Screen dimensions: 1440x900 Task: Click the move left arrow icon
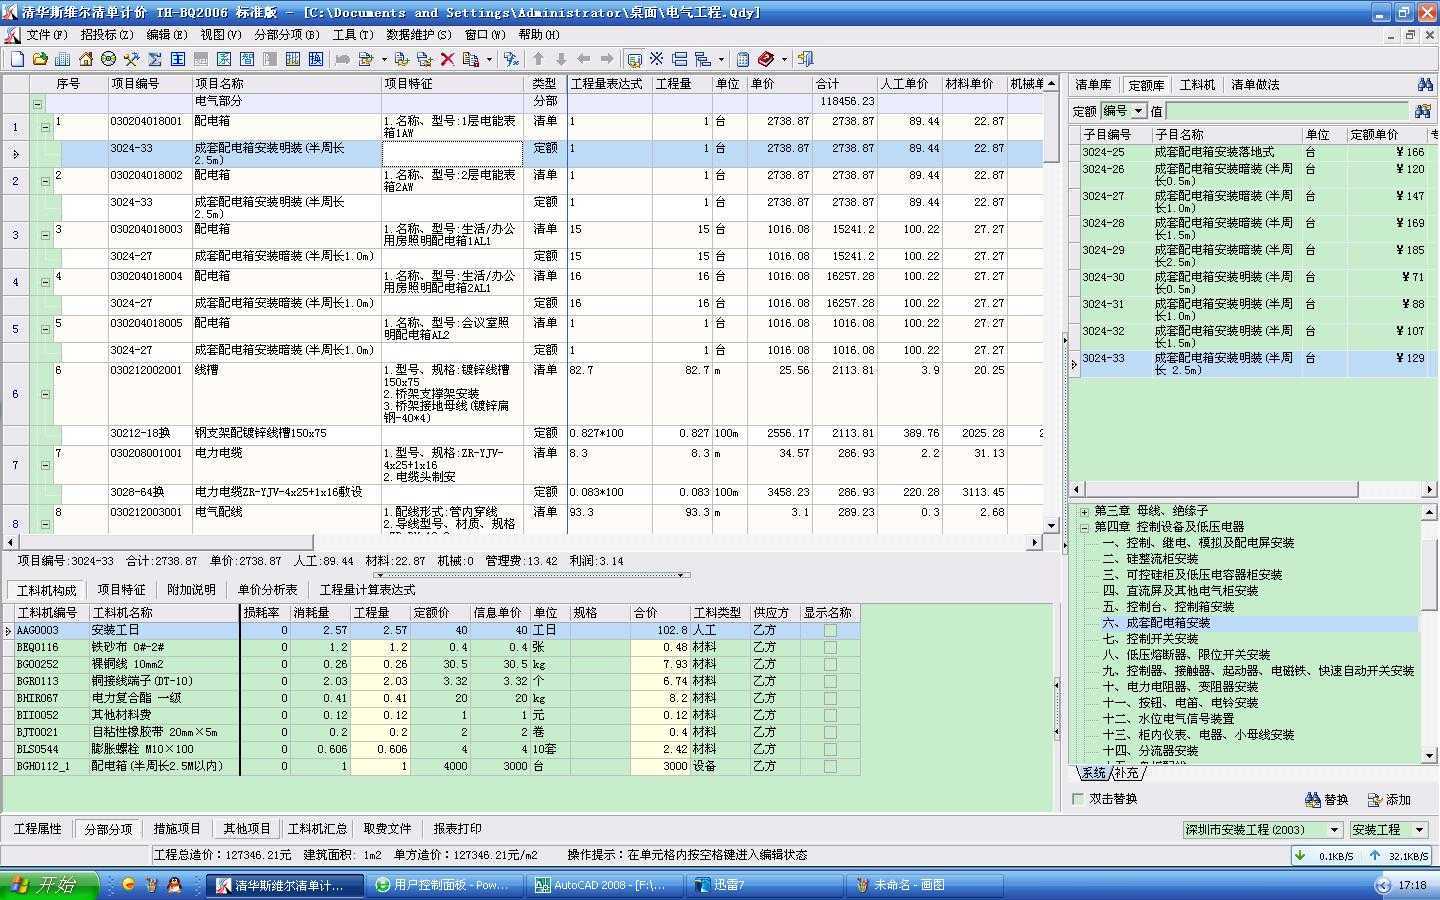coord(583,59)
